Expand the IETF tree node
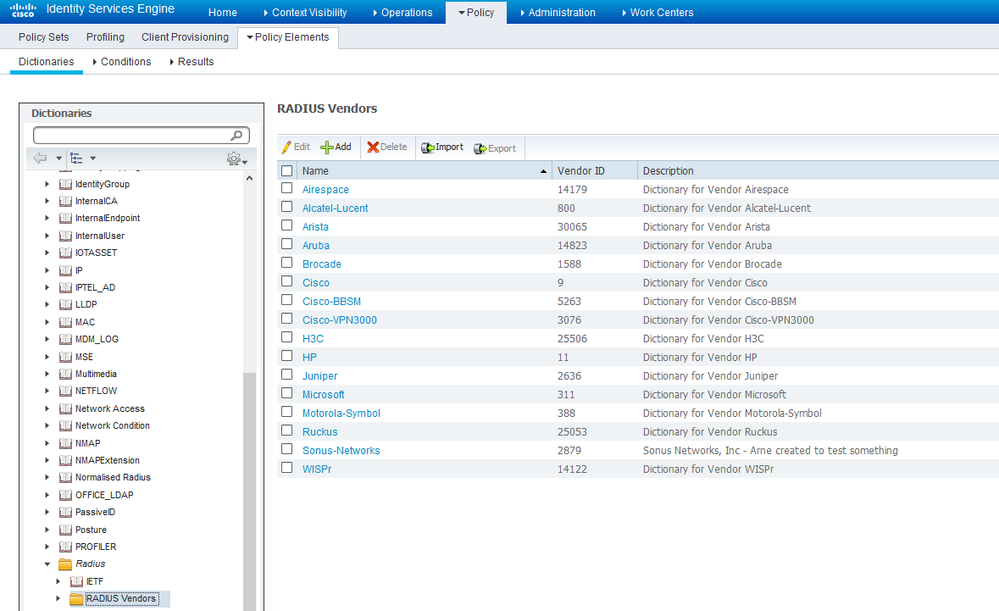This screenshot has height=611, width=999. point(59,581)
